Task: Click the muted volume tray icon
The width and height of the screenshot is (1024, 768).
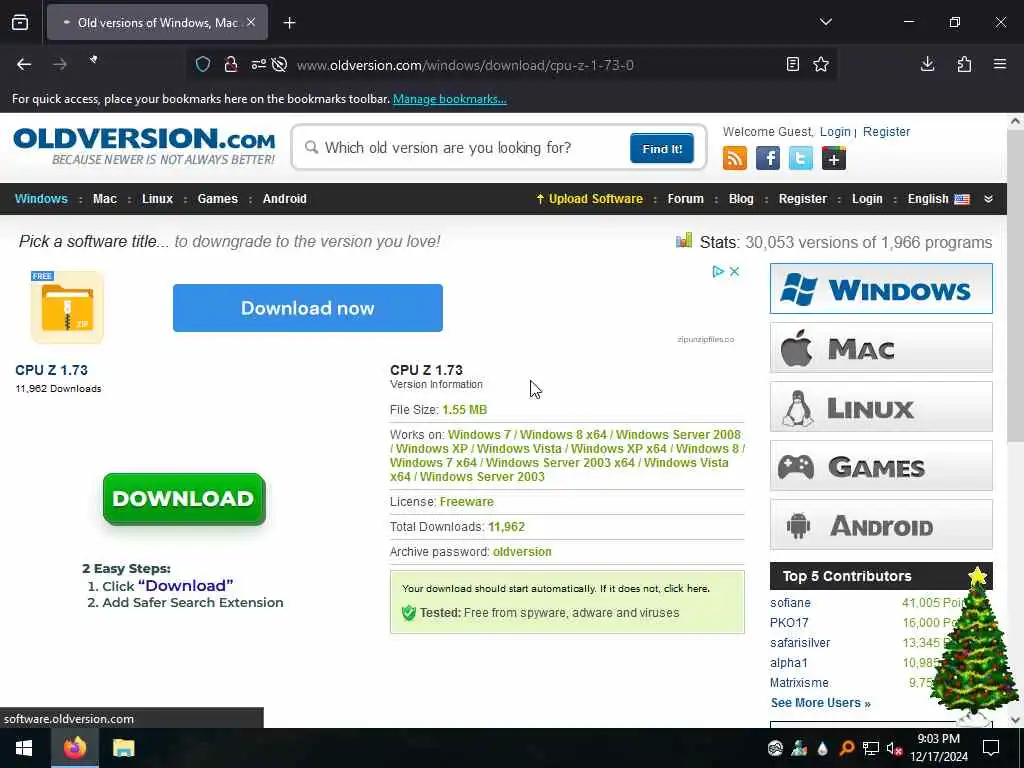Action: coord(894,748)
